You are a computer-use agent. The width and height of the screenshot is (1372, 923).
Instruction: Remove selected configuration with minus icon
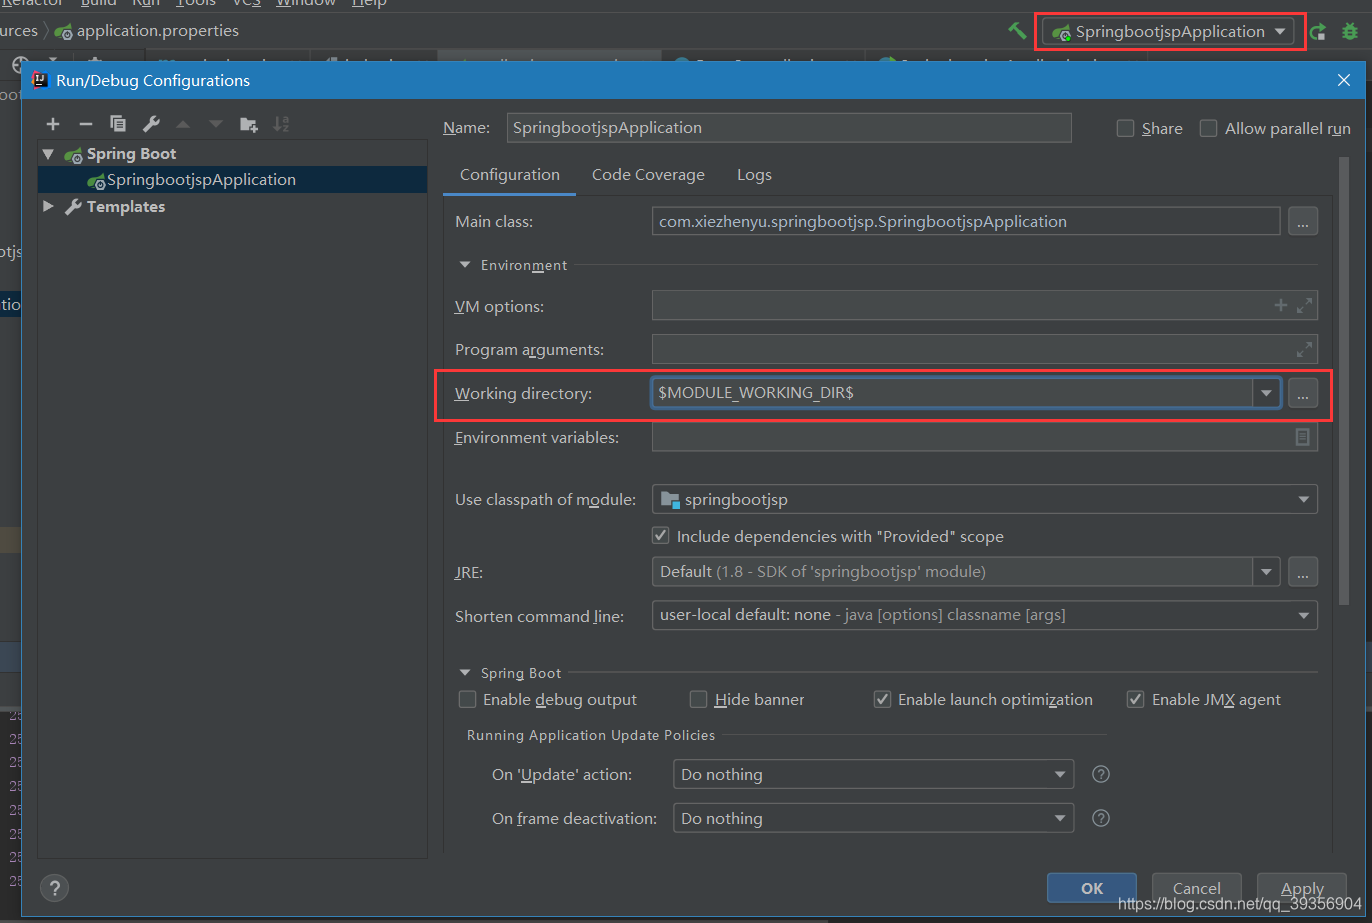(x=85, y=124)
